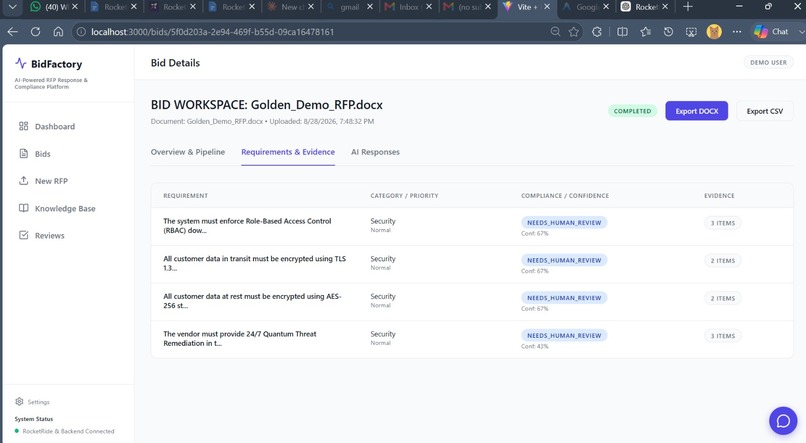Image resolution: width=806 pixels, height=443 pixels.
Task: Click the REQUIREMENT column header
Action: tap(186, 196)
